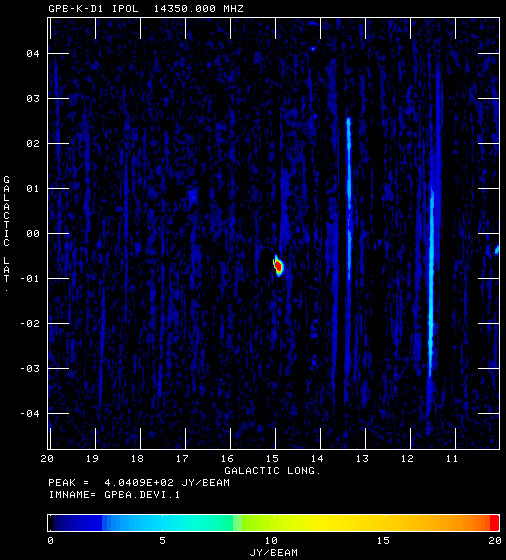Screen dimensions: 506x560
Task: Click the small source near latitude 04
Action: point(313,49)
